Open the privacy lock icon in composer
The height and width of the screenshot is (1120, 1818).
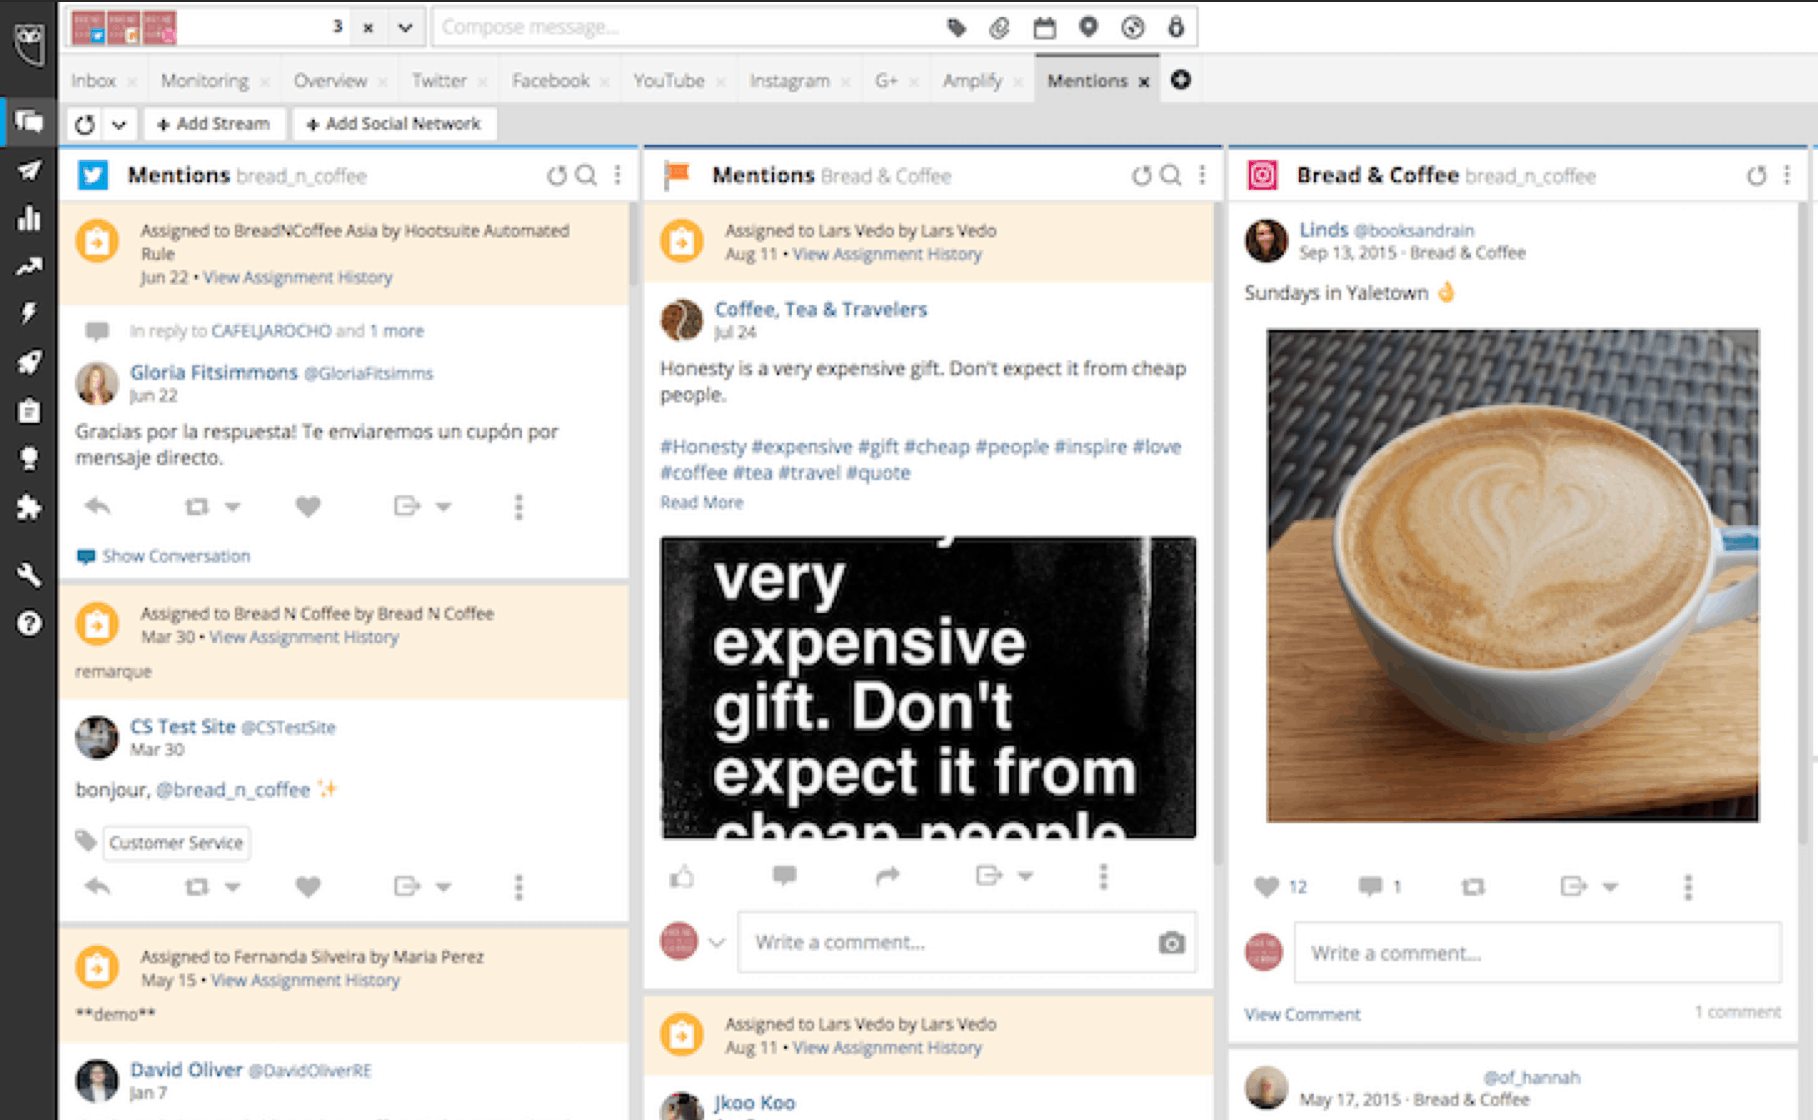(1176, 27)
